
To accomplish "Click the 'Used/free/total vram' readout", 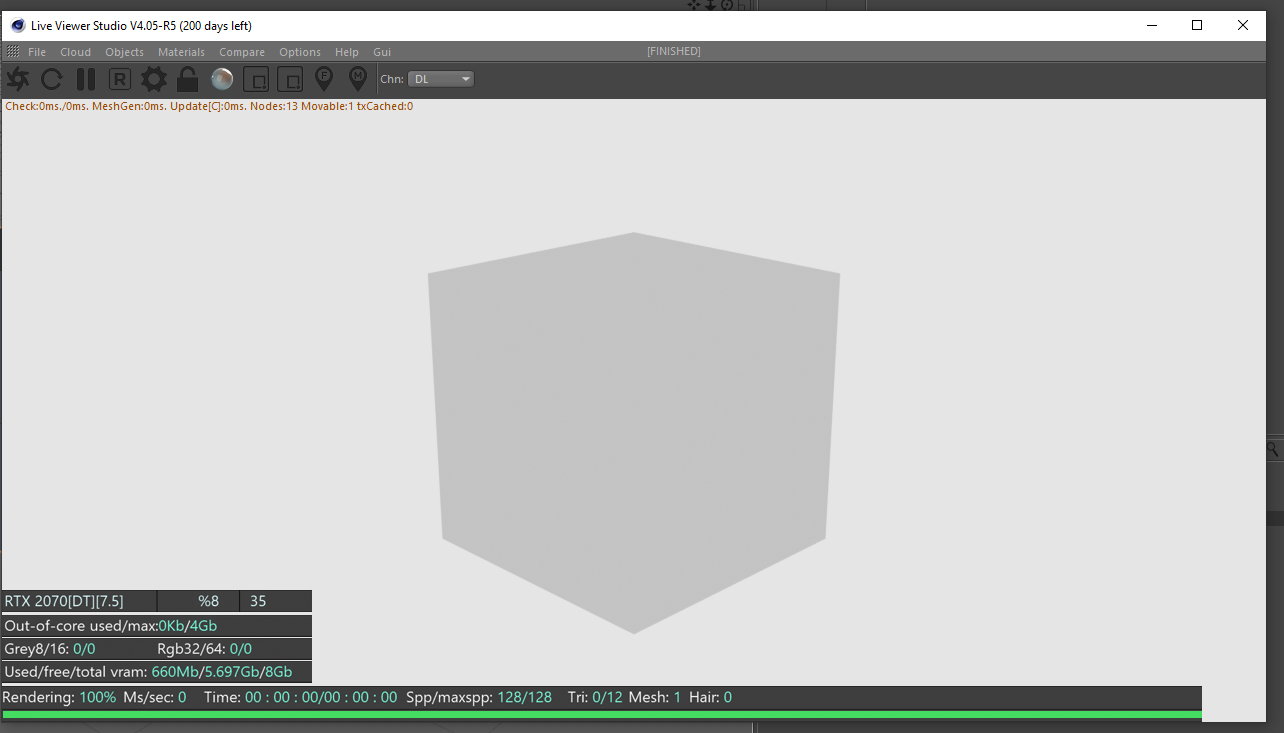I will click(149, 672).
